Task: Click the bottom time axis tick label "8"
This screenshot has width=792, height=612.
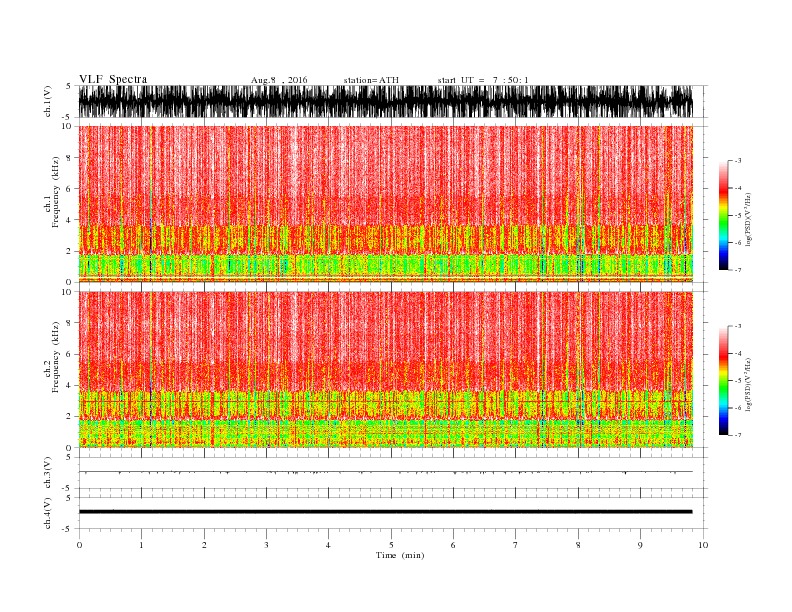Action: click(x=578, y=545)
